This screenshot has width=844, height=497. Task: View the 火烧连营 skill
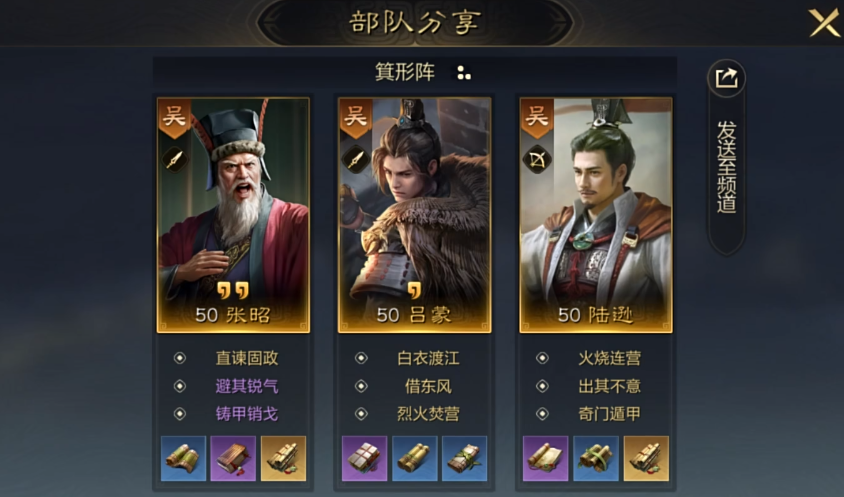click(x=609, y=358)
